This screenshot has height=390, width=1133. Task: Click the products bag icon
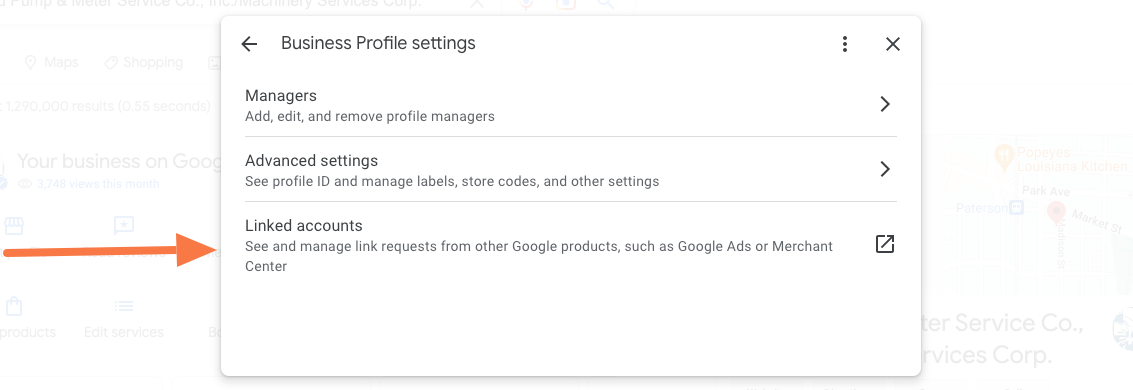pyautogui.click(x=13, y=306)
